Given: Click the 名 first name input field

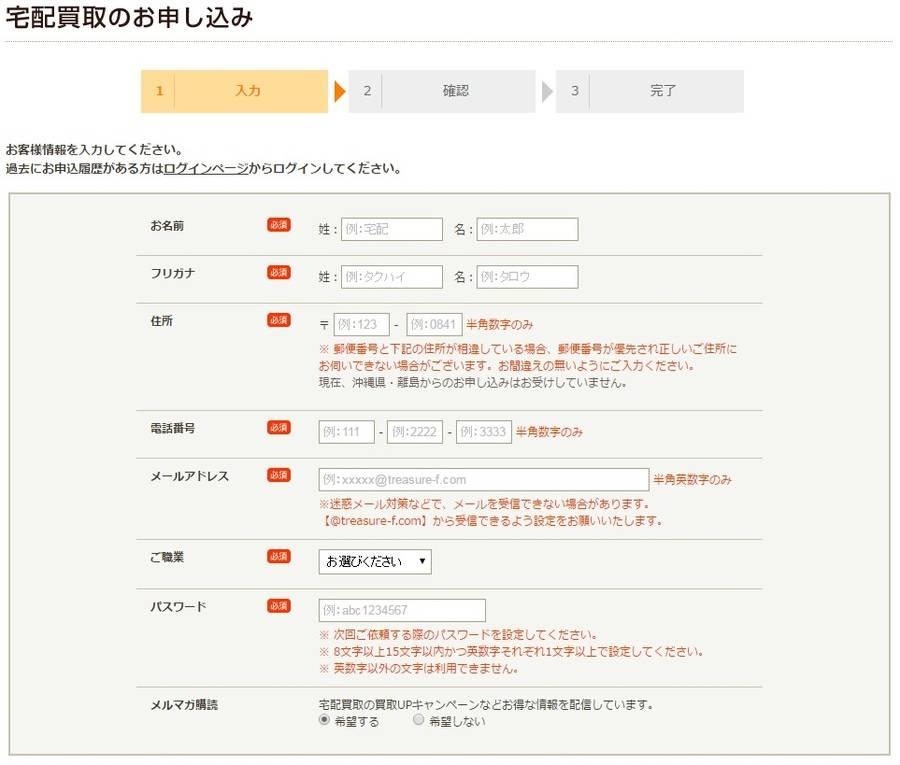Looking at the screenshot, I should 527,229.
